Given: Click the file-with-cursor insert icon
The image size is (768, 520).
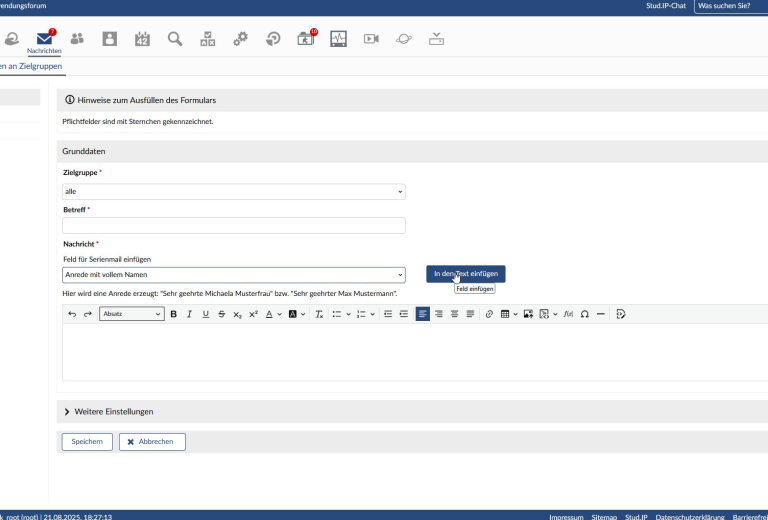Looking at the screenshot, I should coord(544,314).
